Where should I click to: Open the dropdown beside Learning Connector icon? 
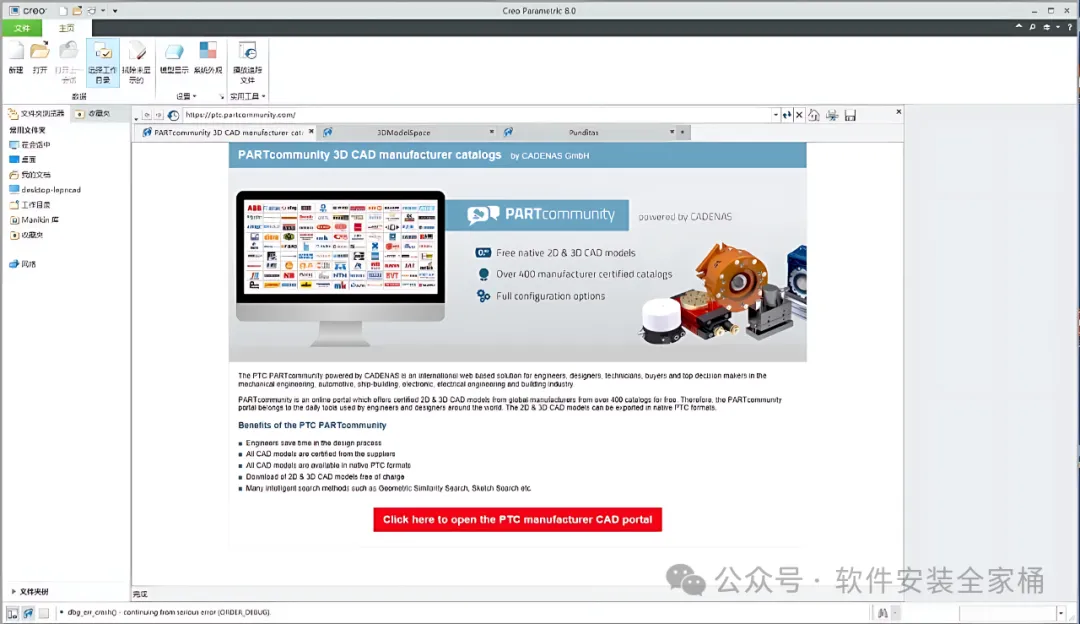click(x=1058, y=27)
